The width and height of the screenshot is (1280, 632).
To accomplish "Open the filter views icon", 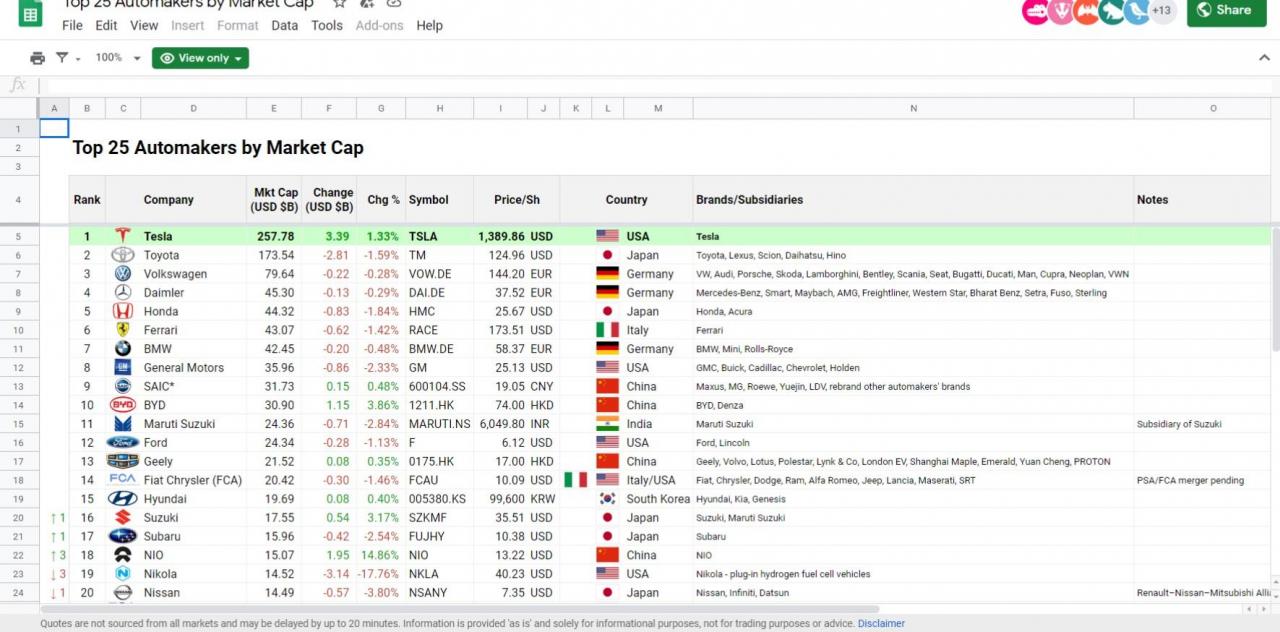I will 63,58.
